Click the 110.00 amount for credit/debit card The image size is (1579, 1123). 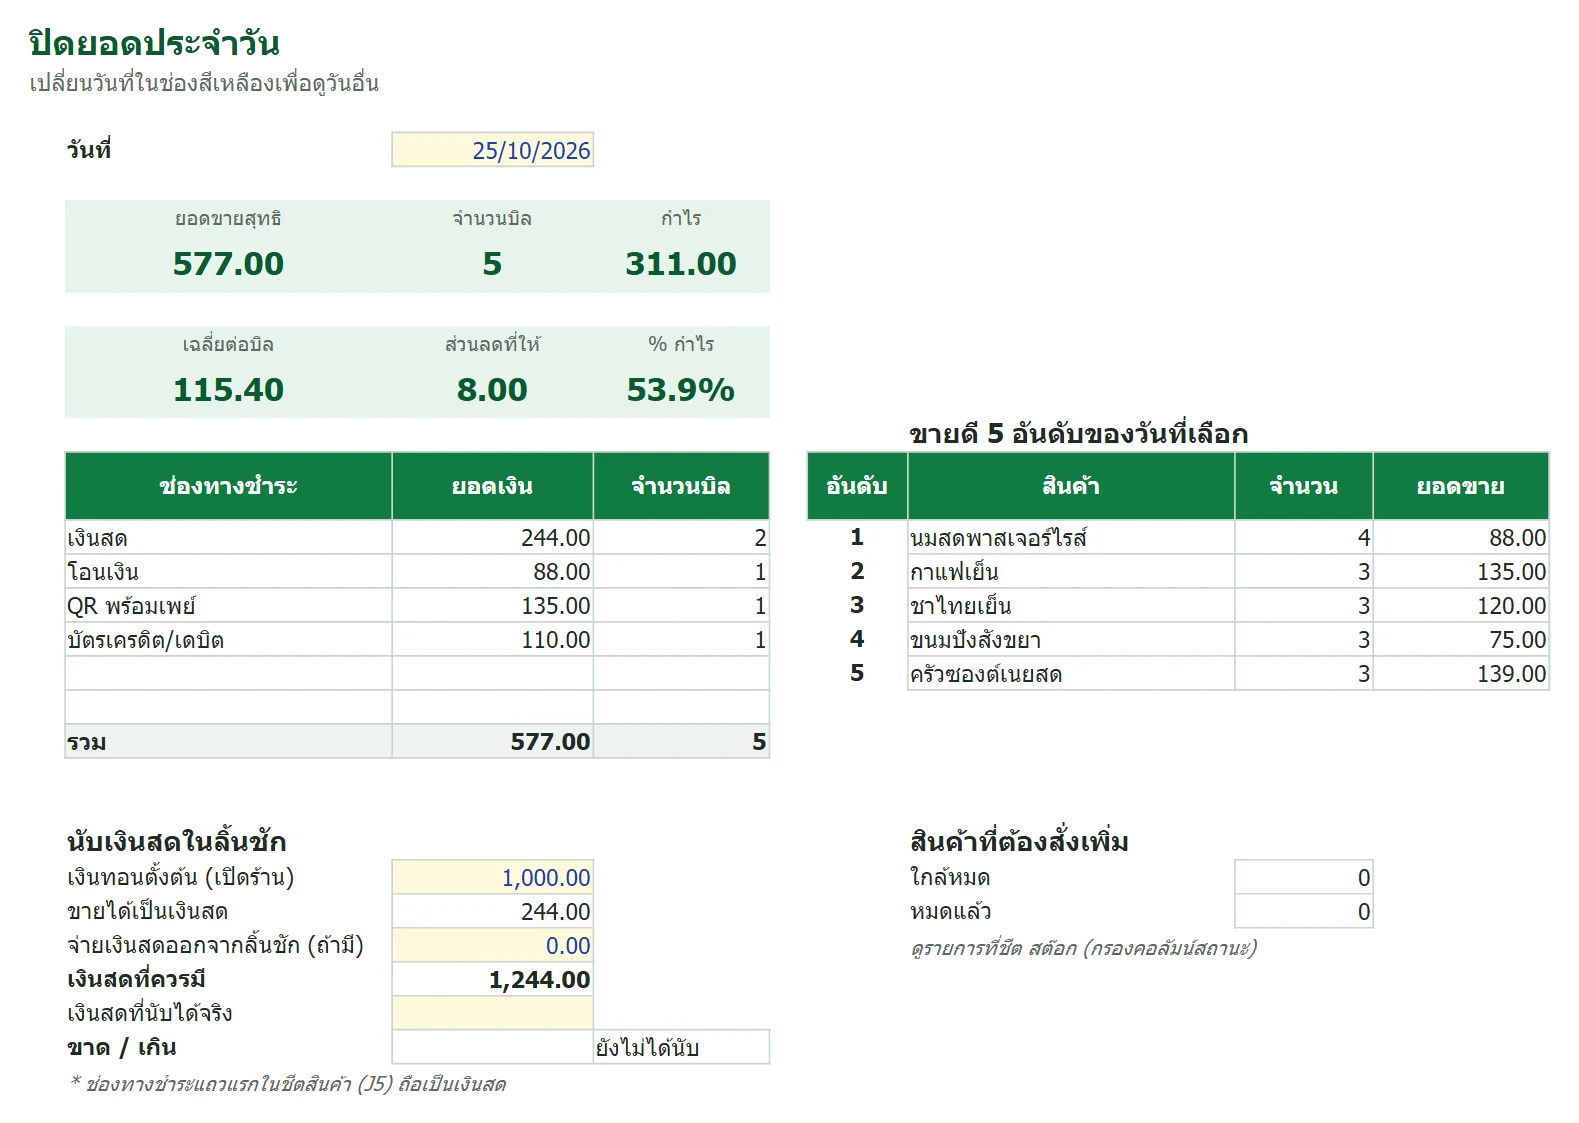coord(492,639)
